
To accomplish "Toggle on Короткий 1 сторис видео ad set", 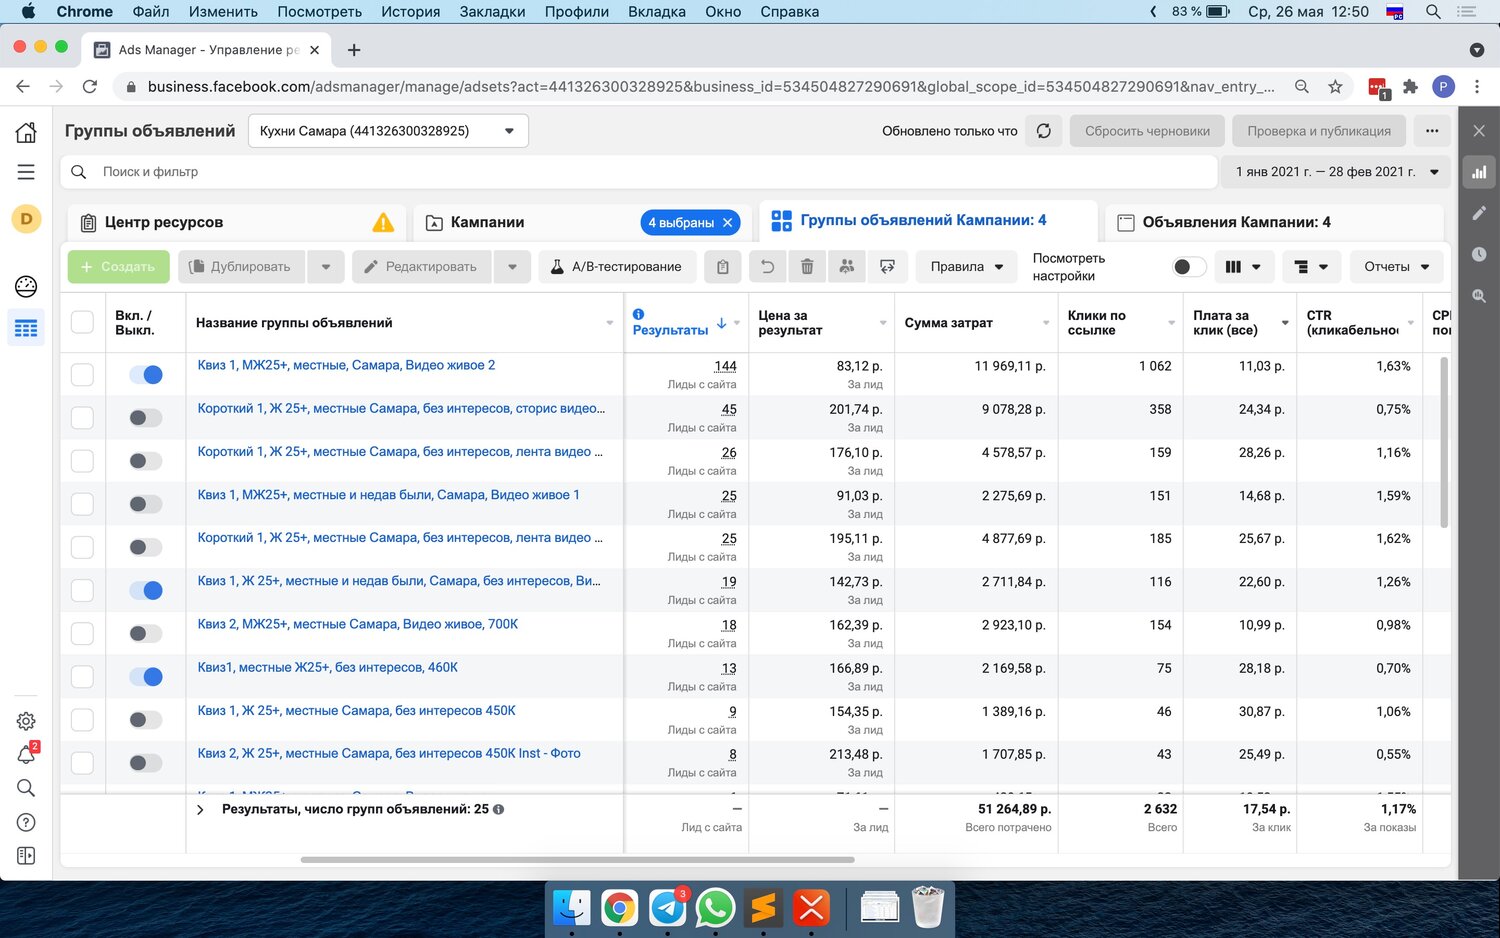I will click(146, 418).
